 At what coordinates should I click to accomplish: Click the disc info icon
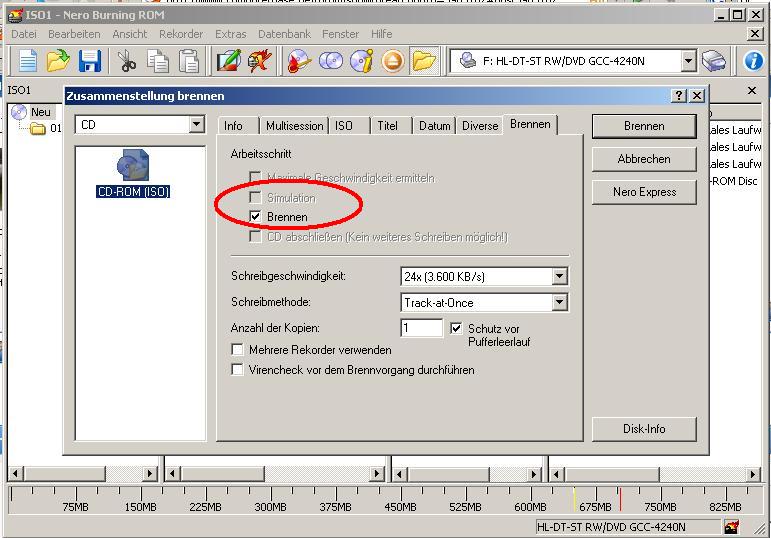click(x=362, y=61)
